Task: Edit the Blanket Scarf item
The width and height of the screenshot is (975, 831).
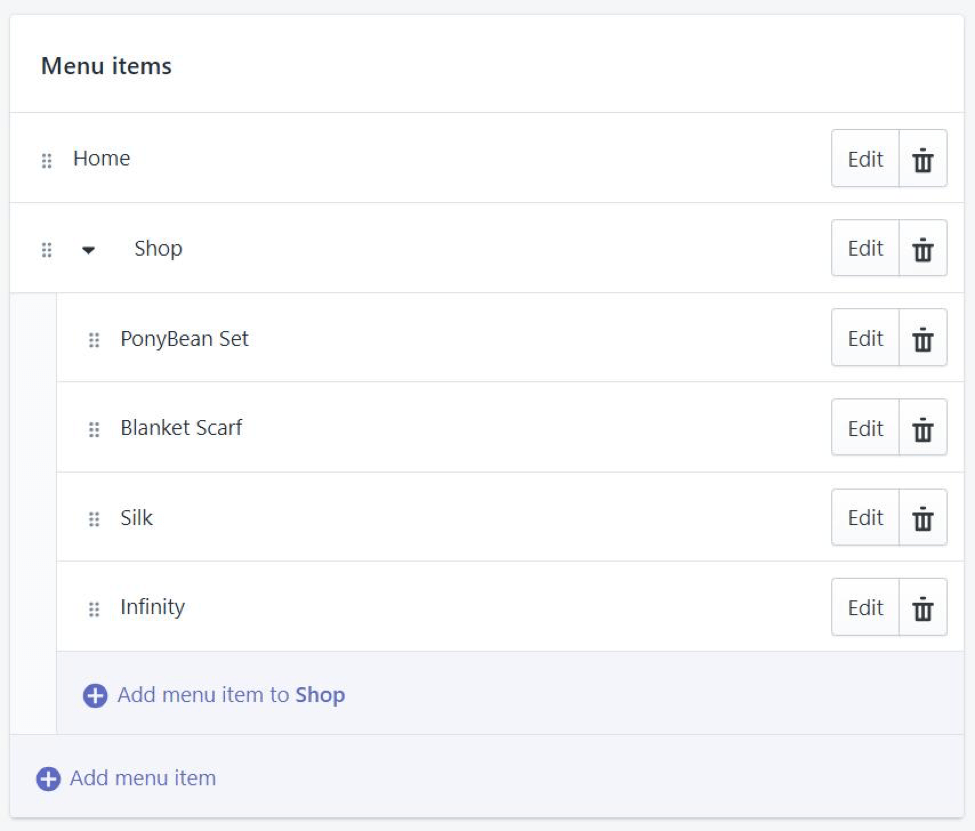Action: pos(866,428)
